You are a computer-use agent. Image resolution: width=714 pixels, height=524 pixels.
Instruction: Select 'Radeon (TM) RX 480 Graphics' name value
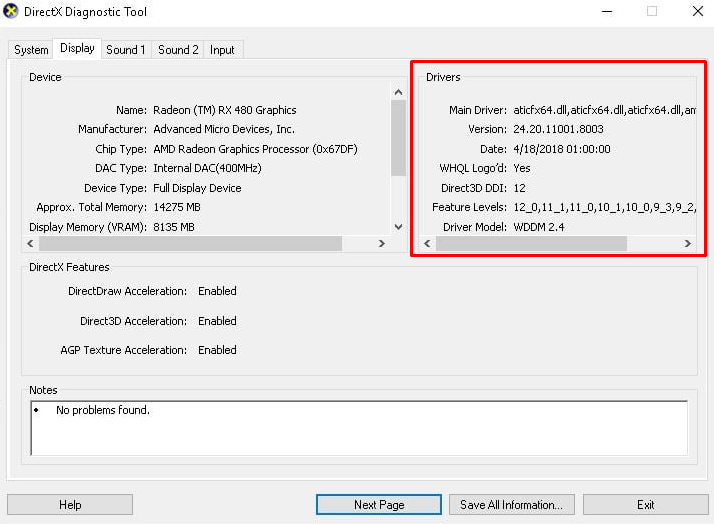[x=224, y=110]
